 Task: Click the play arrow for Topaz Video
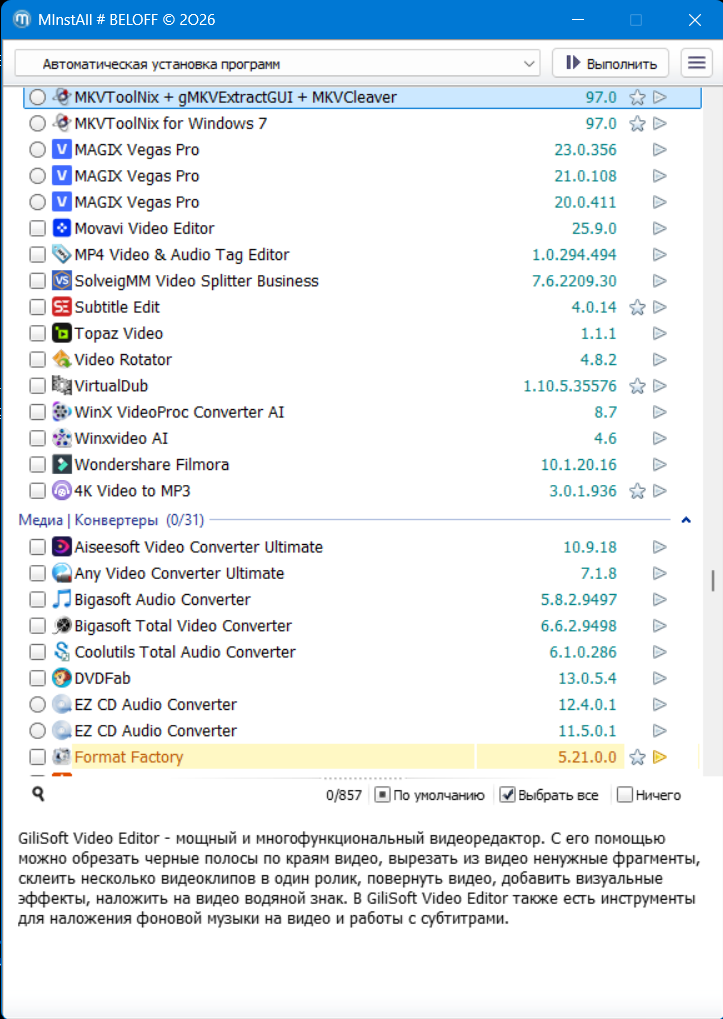click(x=660, y=333)
